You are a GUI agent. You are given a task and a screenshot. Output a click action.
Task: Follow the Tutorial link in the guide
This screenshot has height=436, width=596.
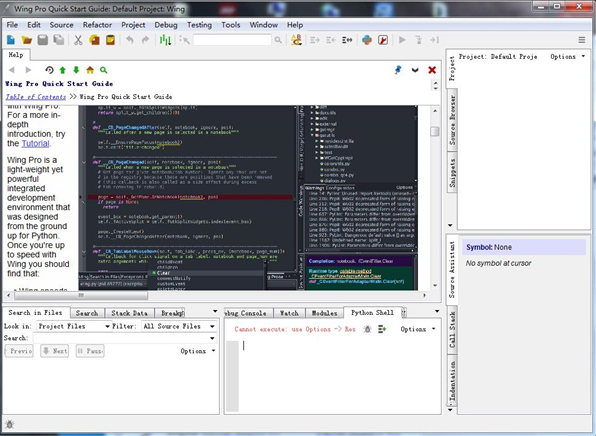click(35, 144)
